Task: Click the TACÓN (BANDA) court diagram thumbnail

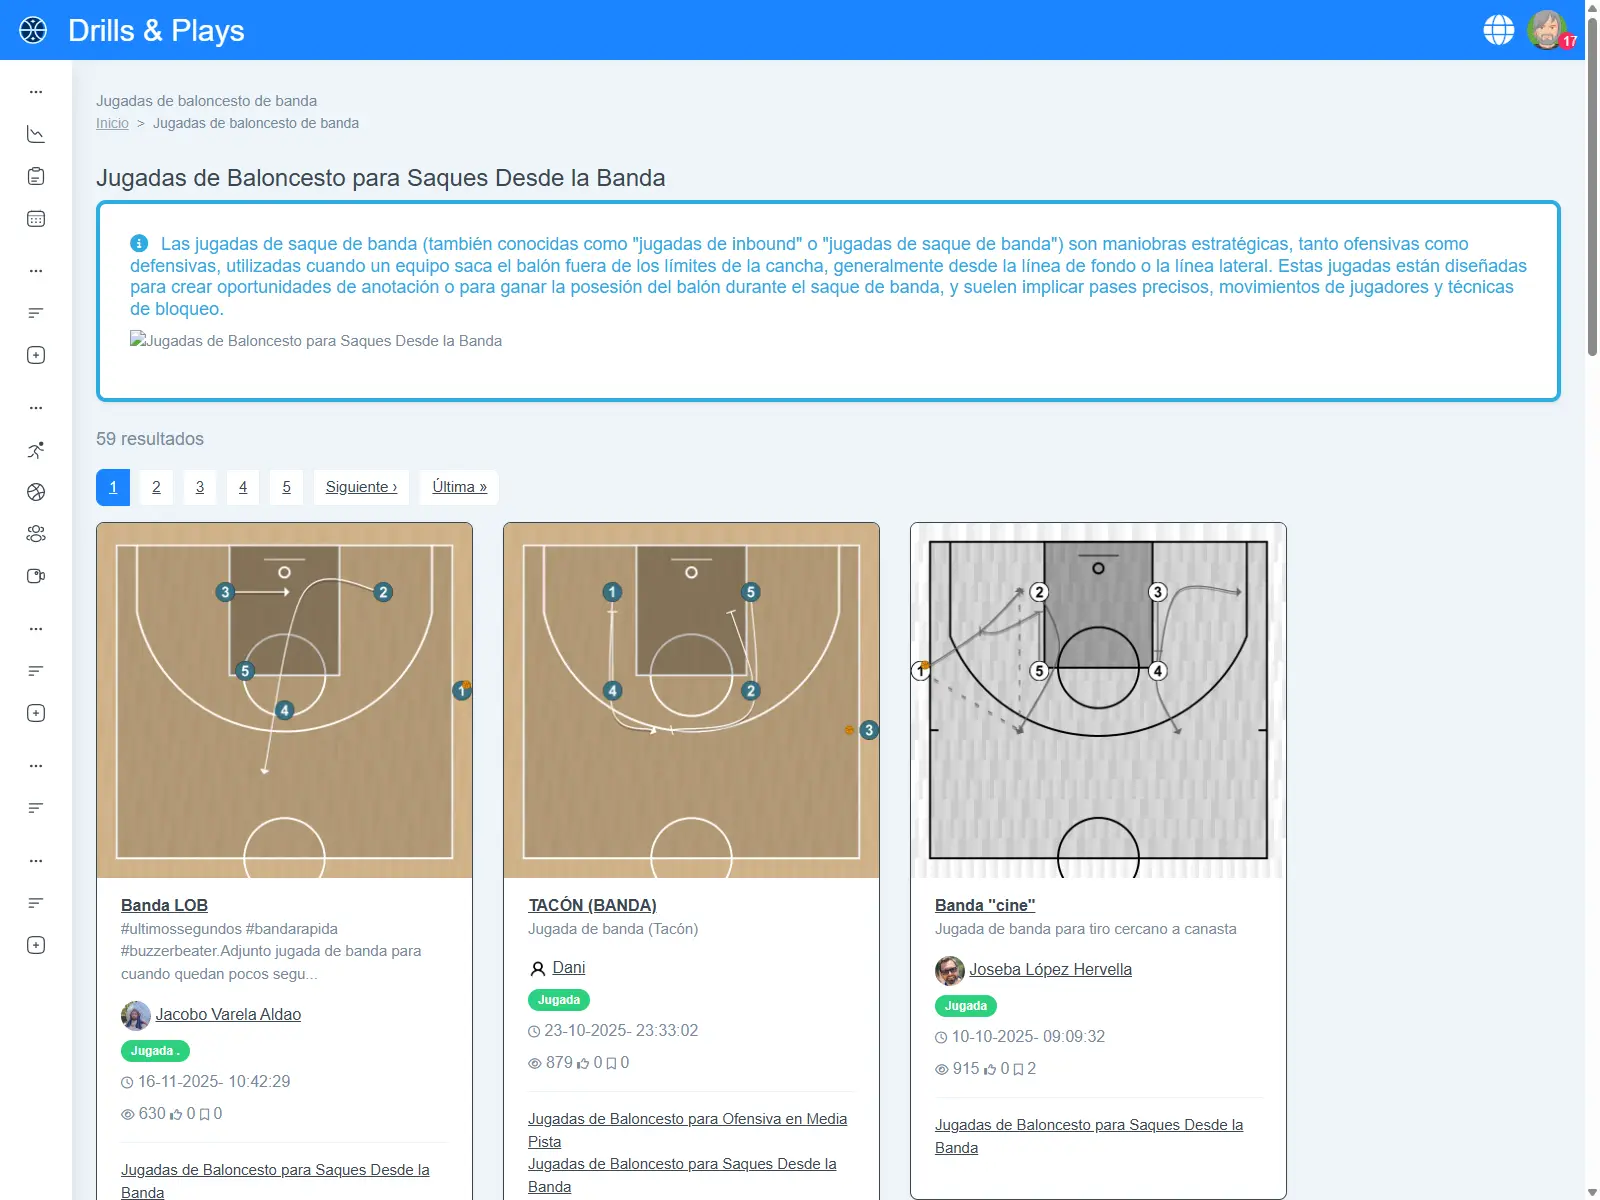Action: click(691, 700)
